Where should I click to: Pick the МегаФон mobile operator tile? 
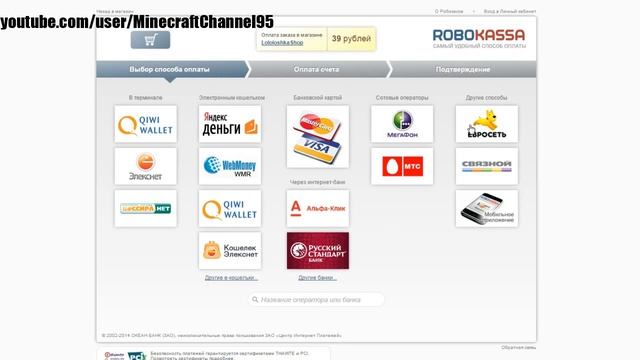pyautogui.click(x=402, y=124)
